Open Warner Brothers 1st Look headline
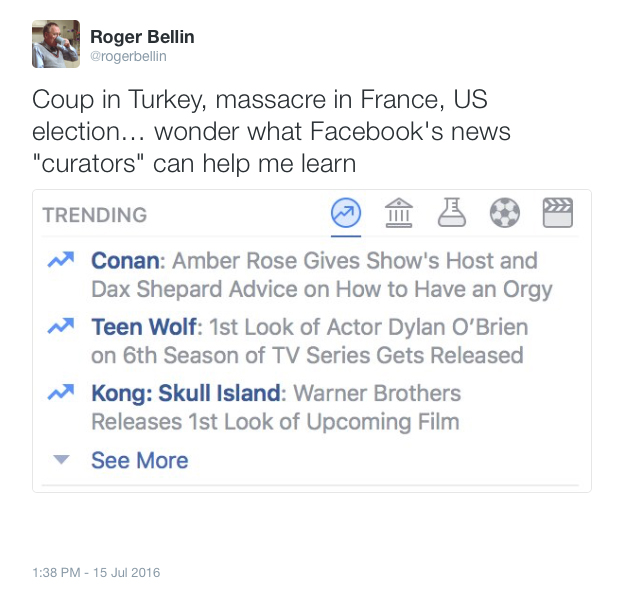Screen dimensions: 625x589 coord(276,407)
